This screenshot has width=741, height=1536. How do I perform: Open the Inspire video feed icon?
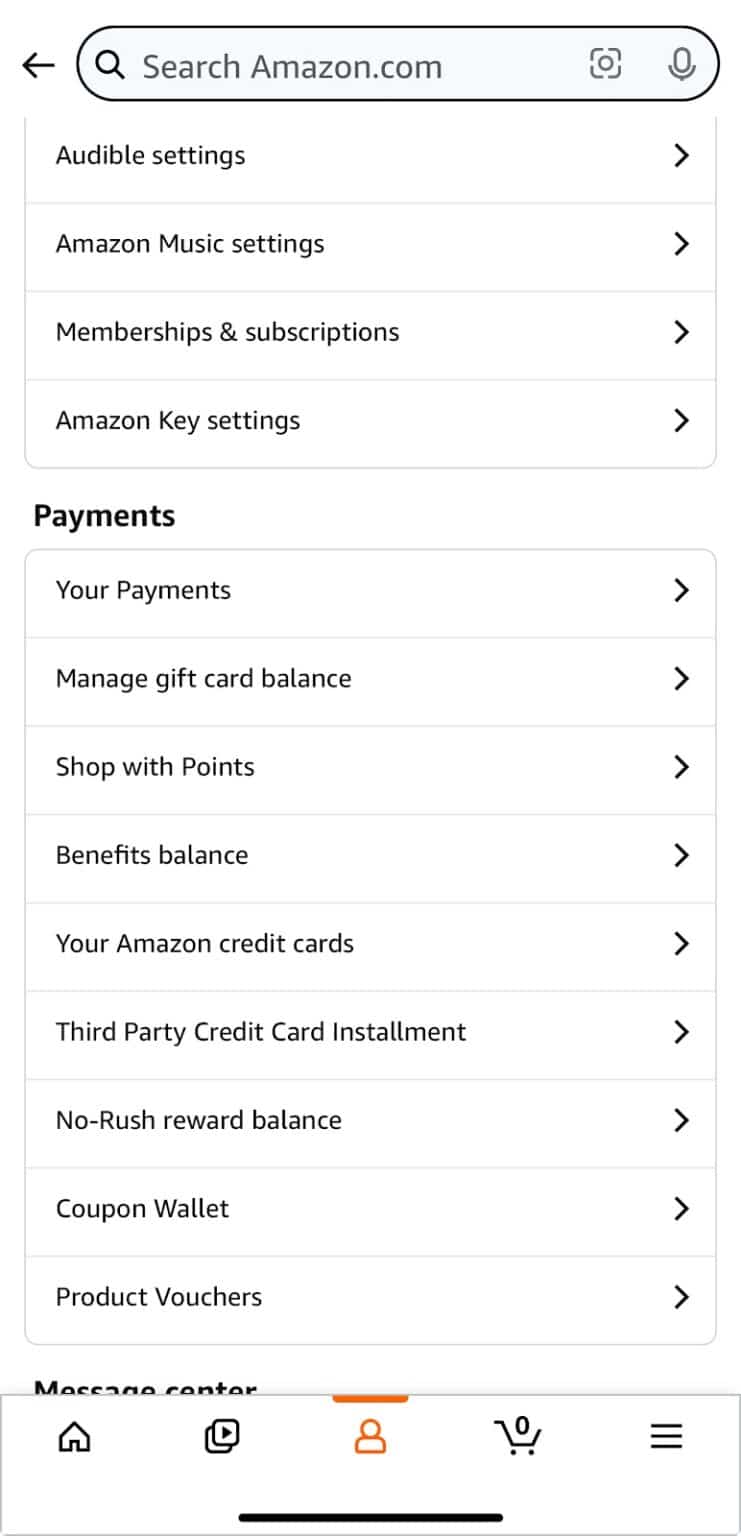click(x=222, y=1437)
